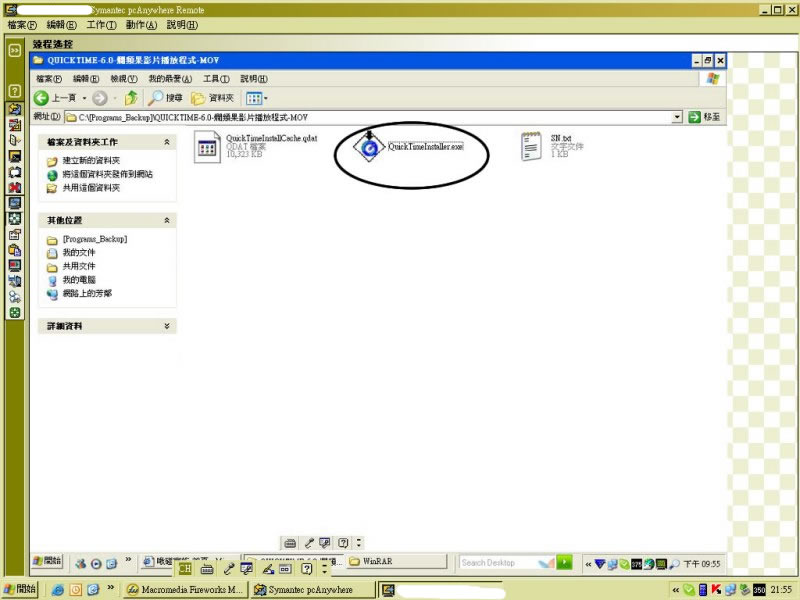Open 共用文件 in other places
800x600 pixels.
pos(79,266)
